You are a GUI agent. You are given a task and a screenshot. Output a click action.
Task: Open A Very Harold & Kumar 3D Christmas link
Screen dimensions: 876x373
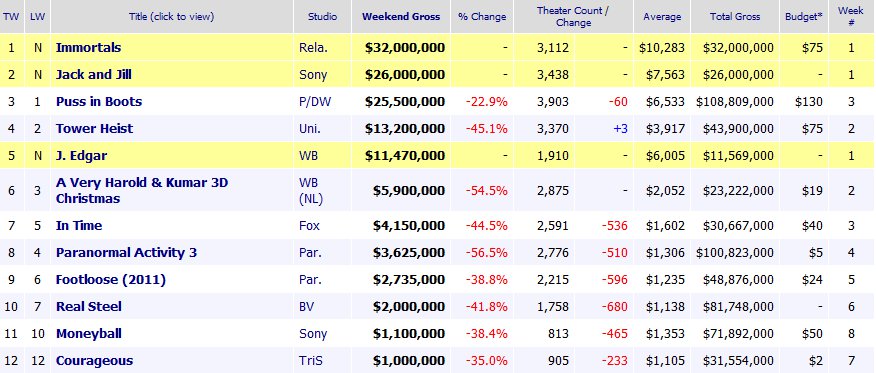tap(142, 190)
